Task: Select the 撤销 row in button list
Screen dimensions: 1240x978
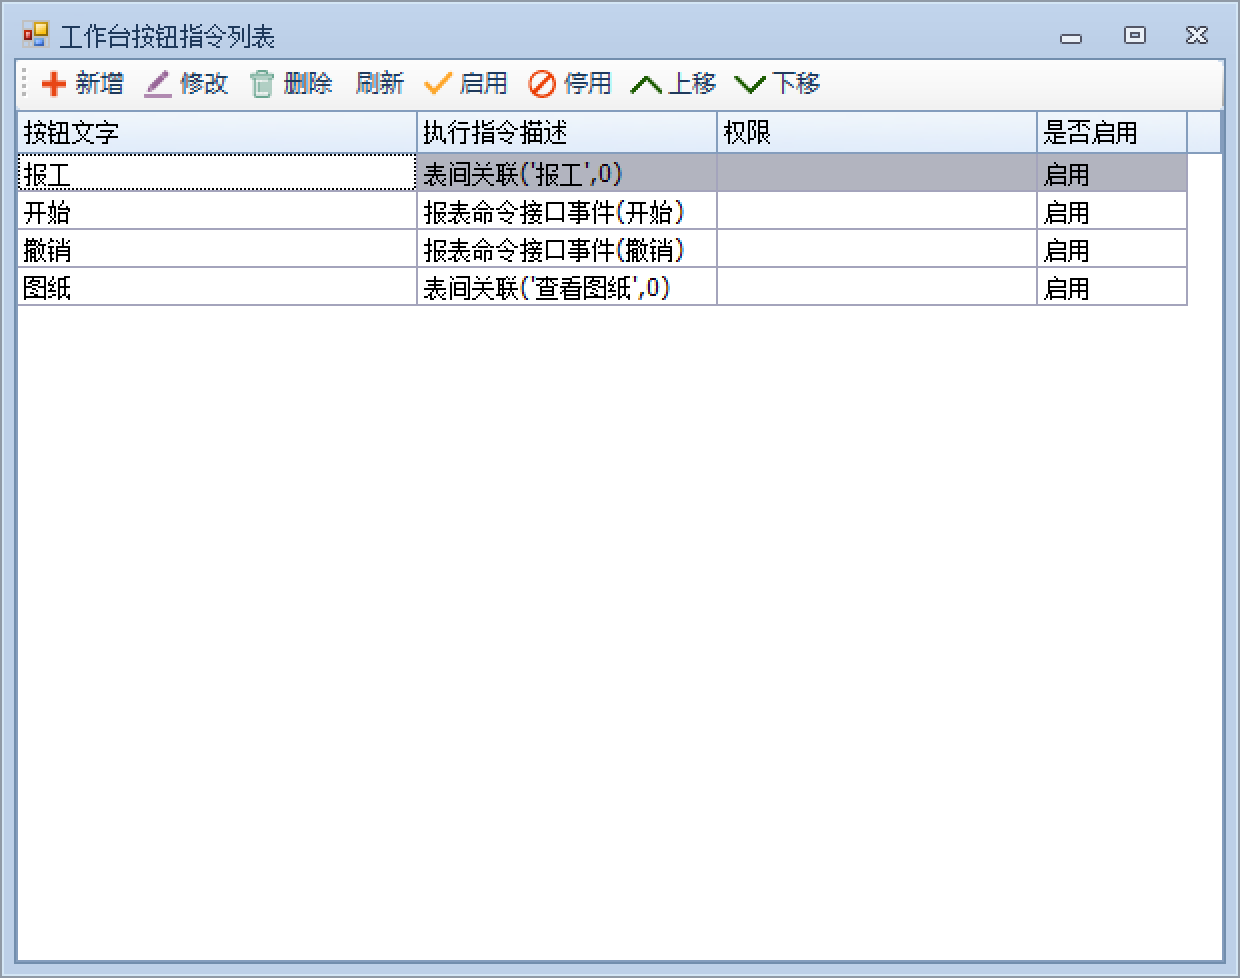Action: [x=216, y=250]
